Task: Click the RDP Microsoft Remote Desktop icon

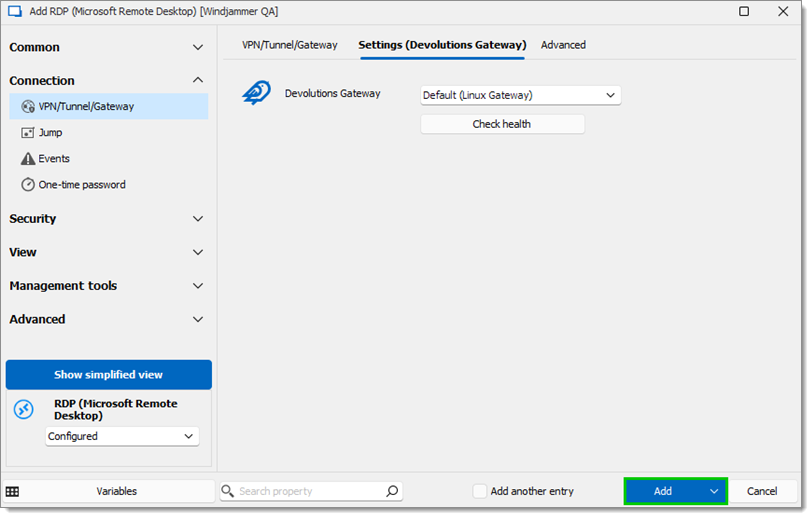Action: pyautogui.click(x=24, y=409)
